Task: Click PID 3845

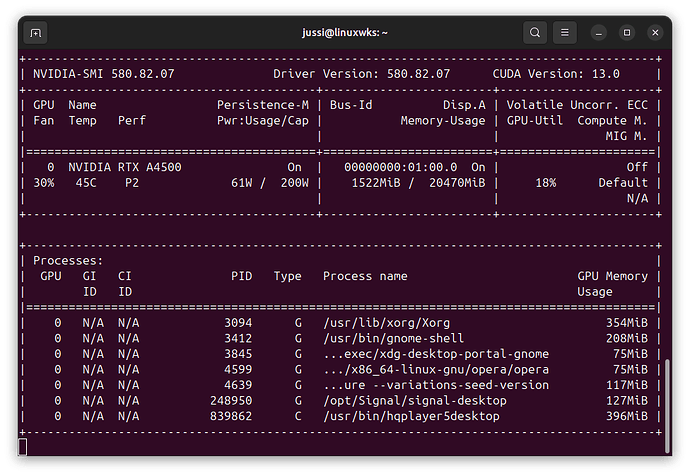Action: pyautogui.click(x=238, y=354)
